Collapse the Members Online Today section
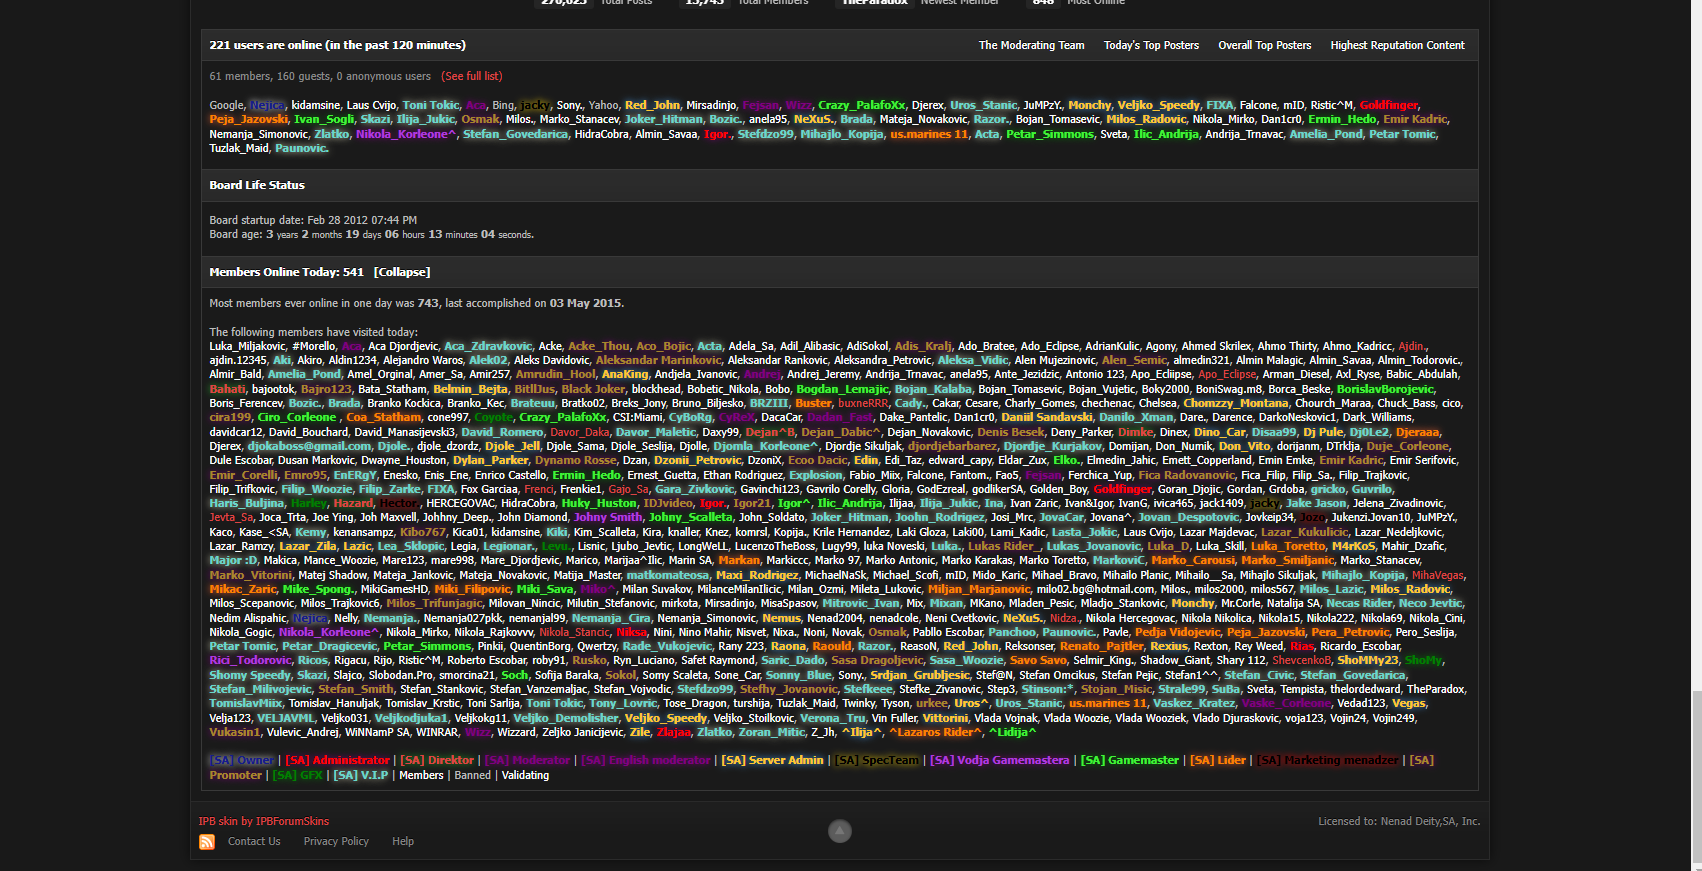Viewport: 1702px width, 871px height. [x=402, y=272]
